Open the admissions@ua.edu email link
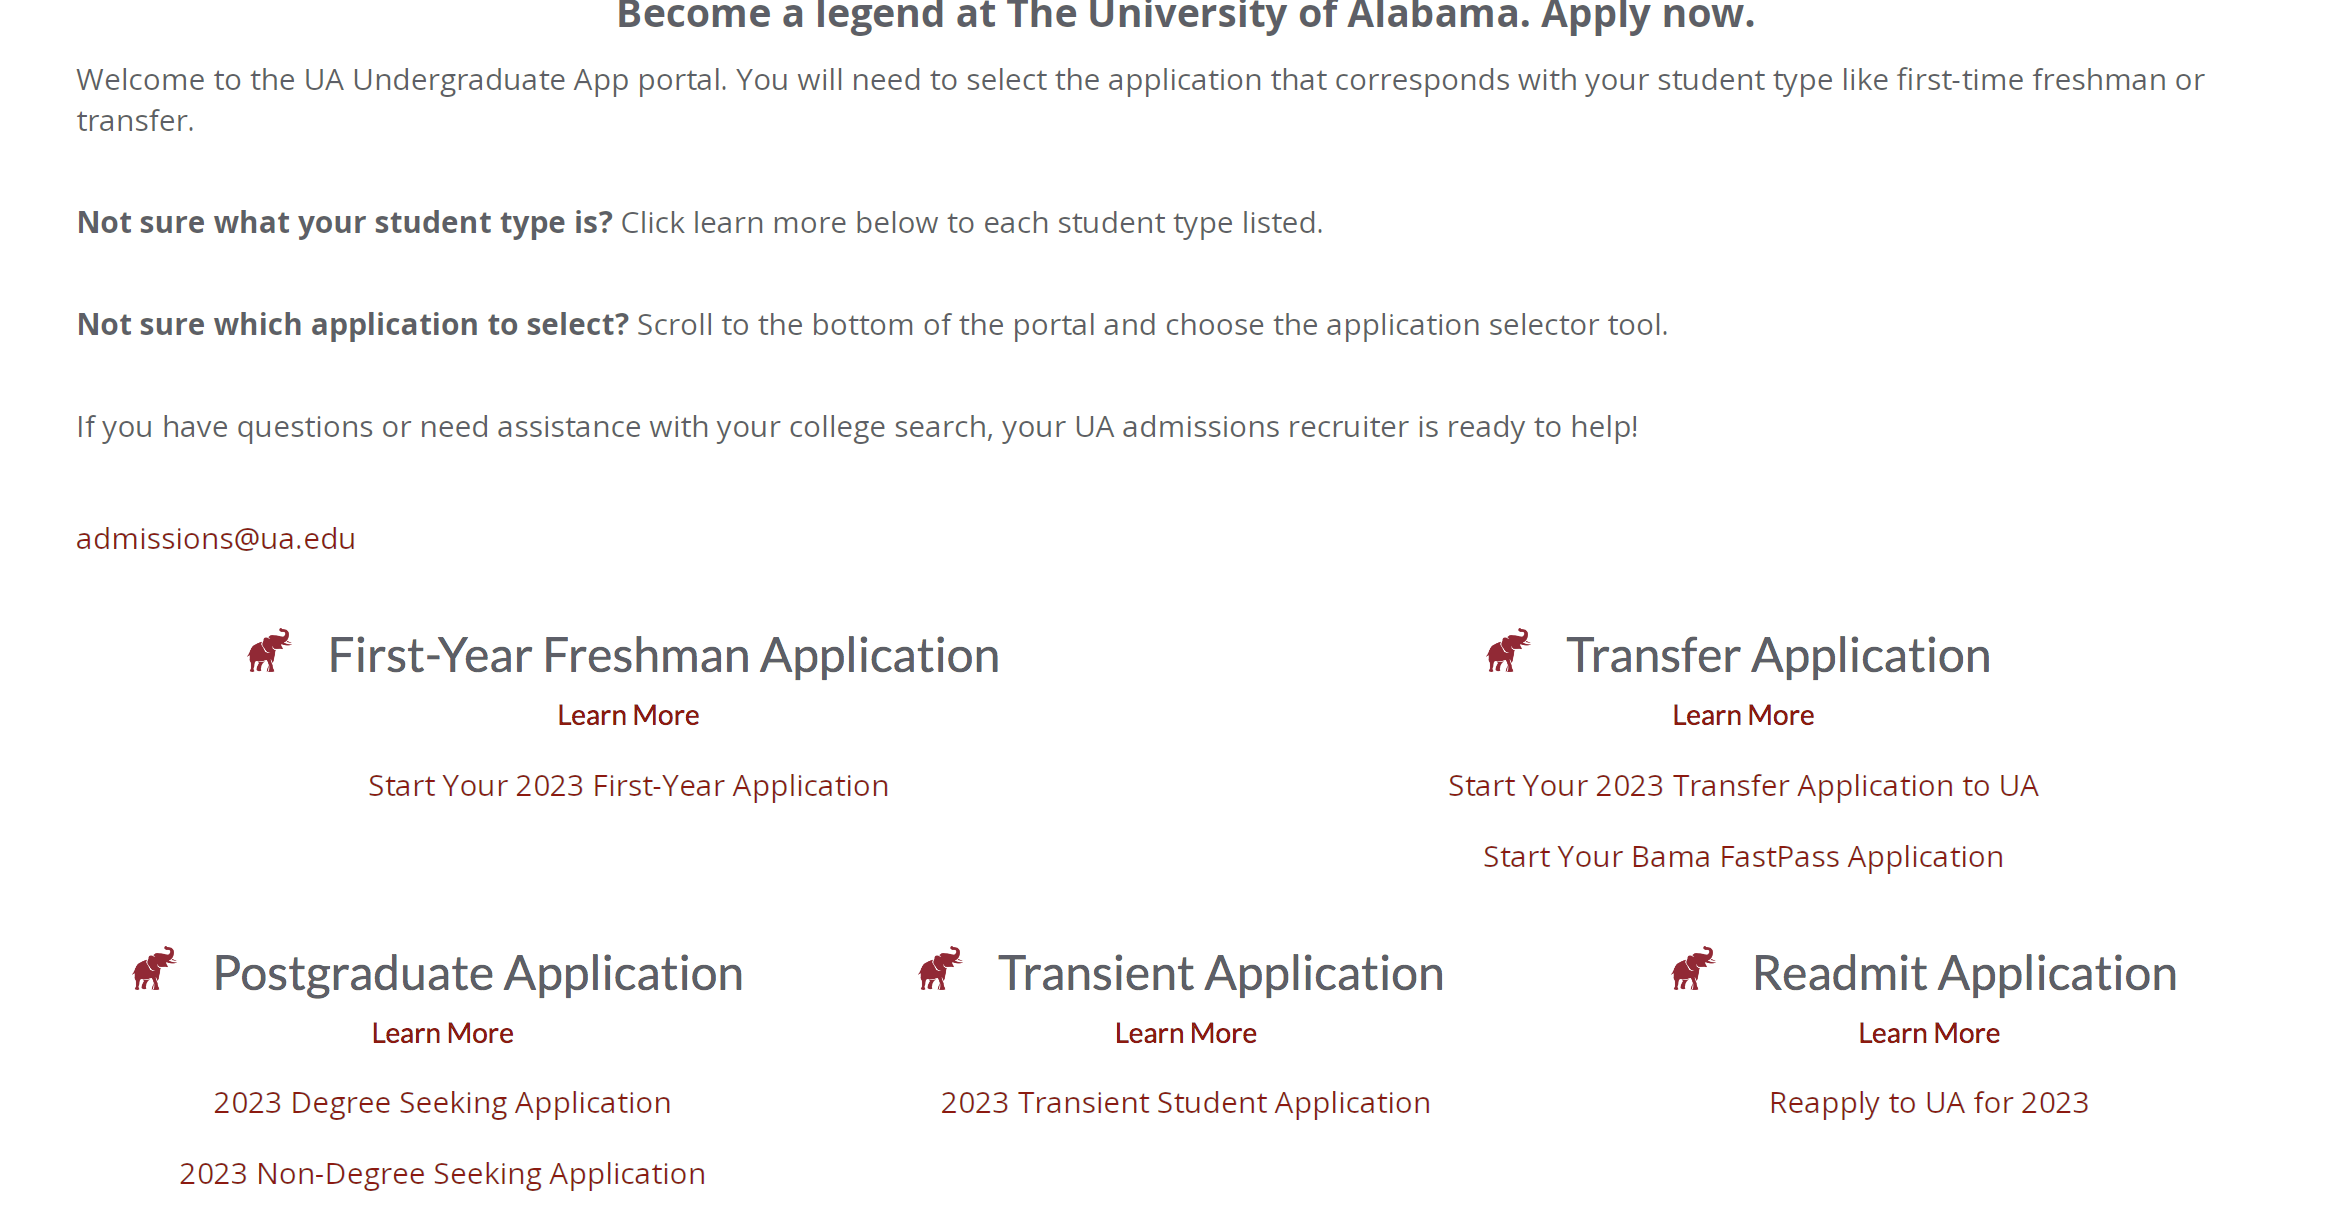The image size is (2338, 1224). (x=216, y=538)
